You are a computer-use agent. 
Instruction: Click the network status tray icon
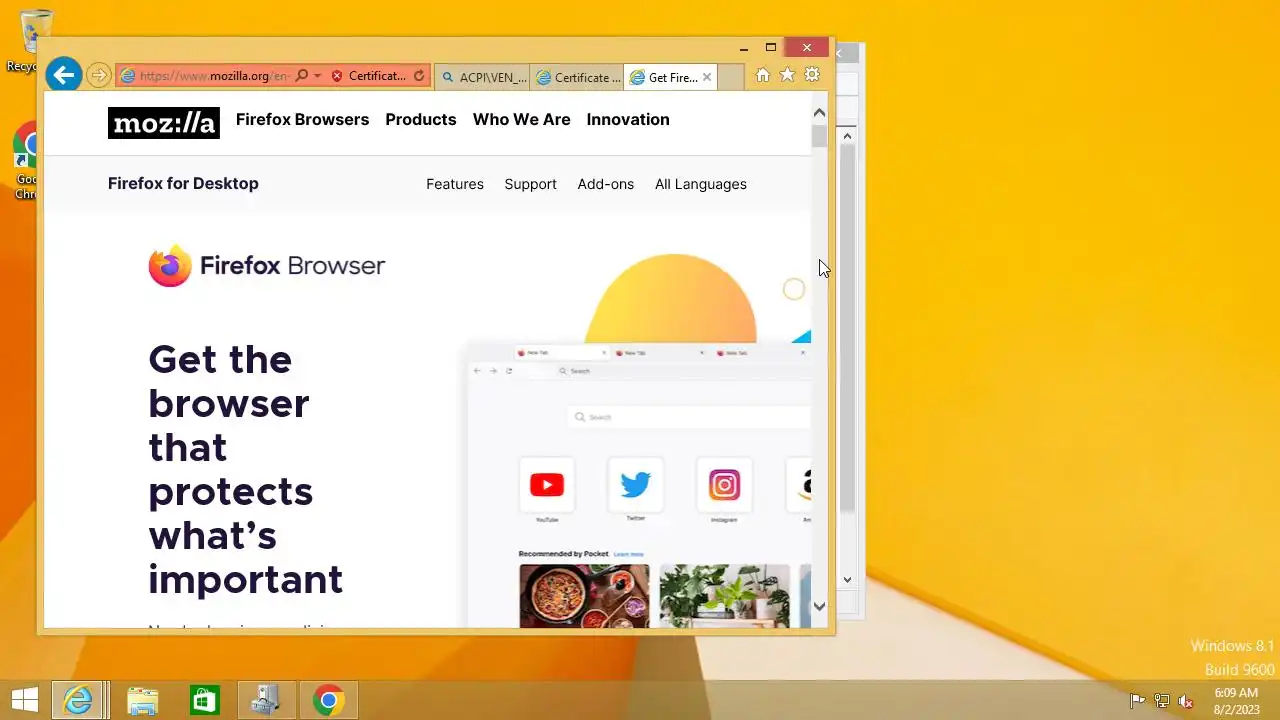(x=1161, y=701)
